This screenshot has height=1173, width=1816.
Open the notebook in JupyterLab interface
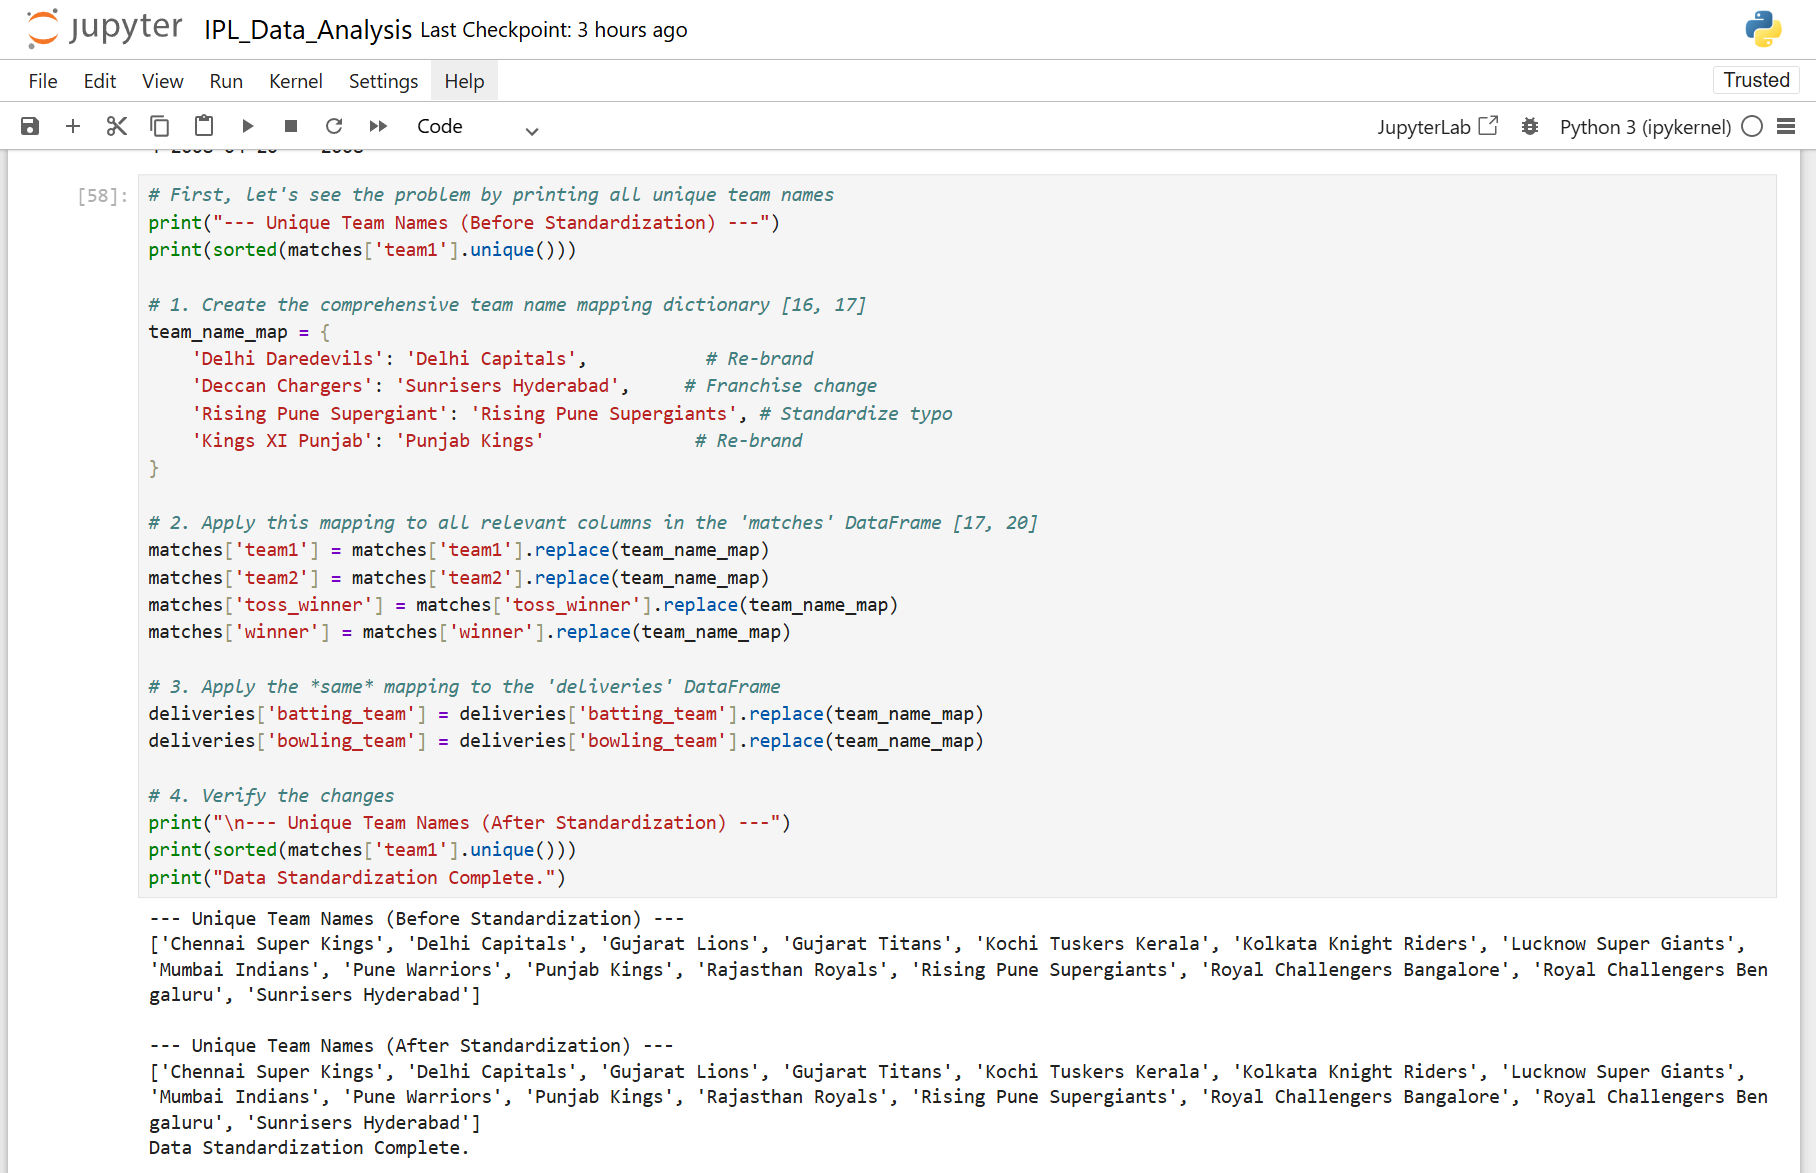pyautogui.click(x=1437, y=126)
